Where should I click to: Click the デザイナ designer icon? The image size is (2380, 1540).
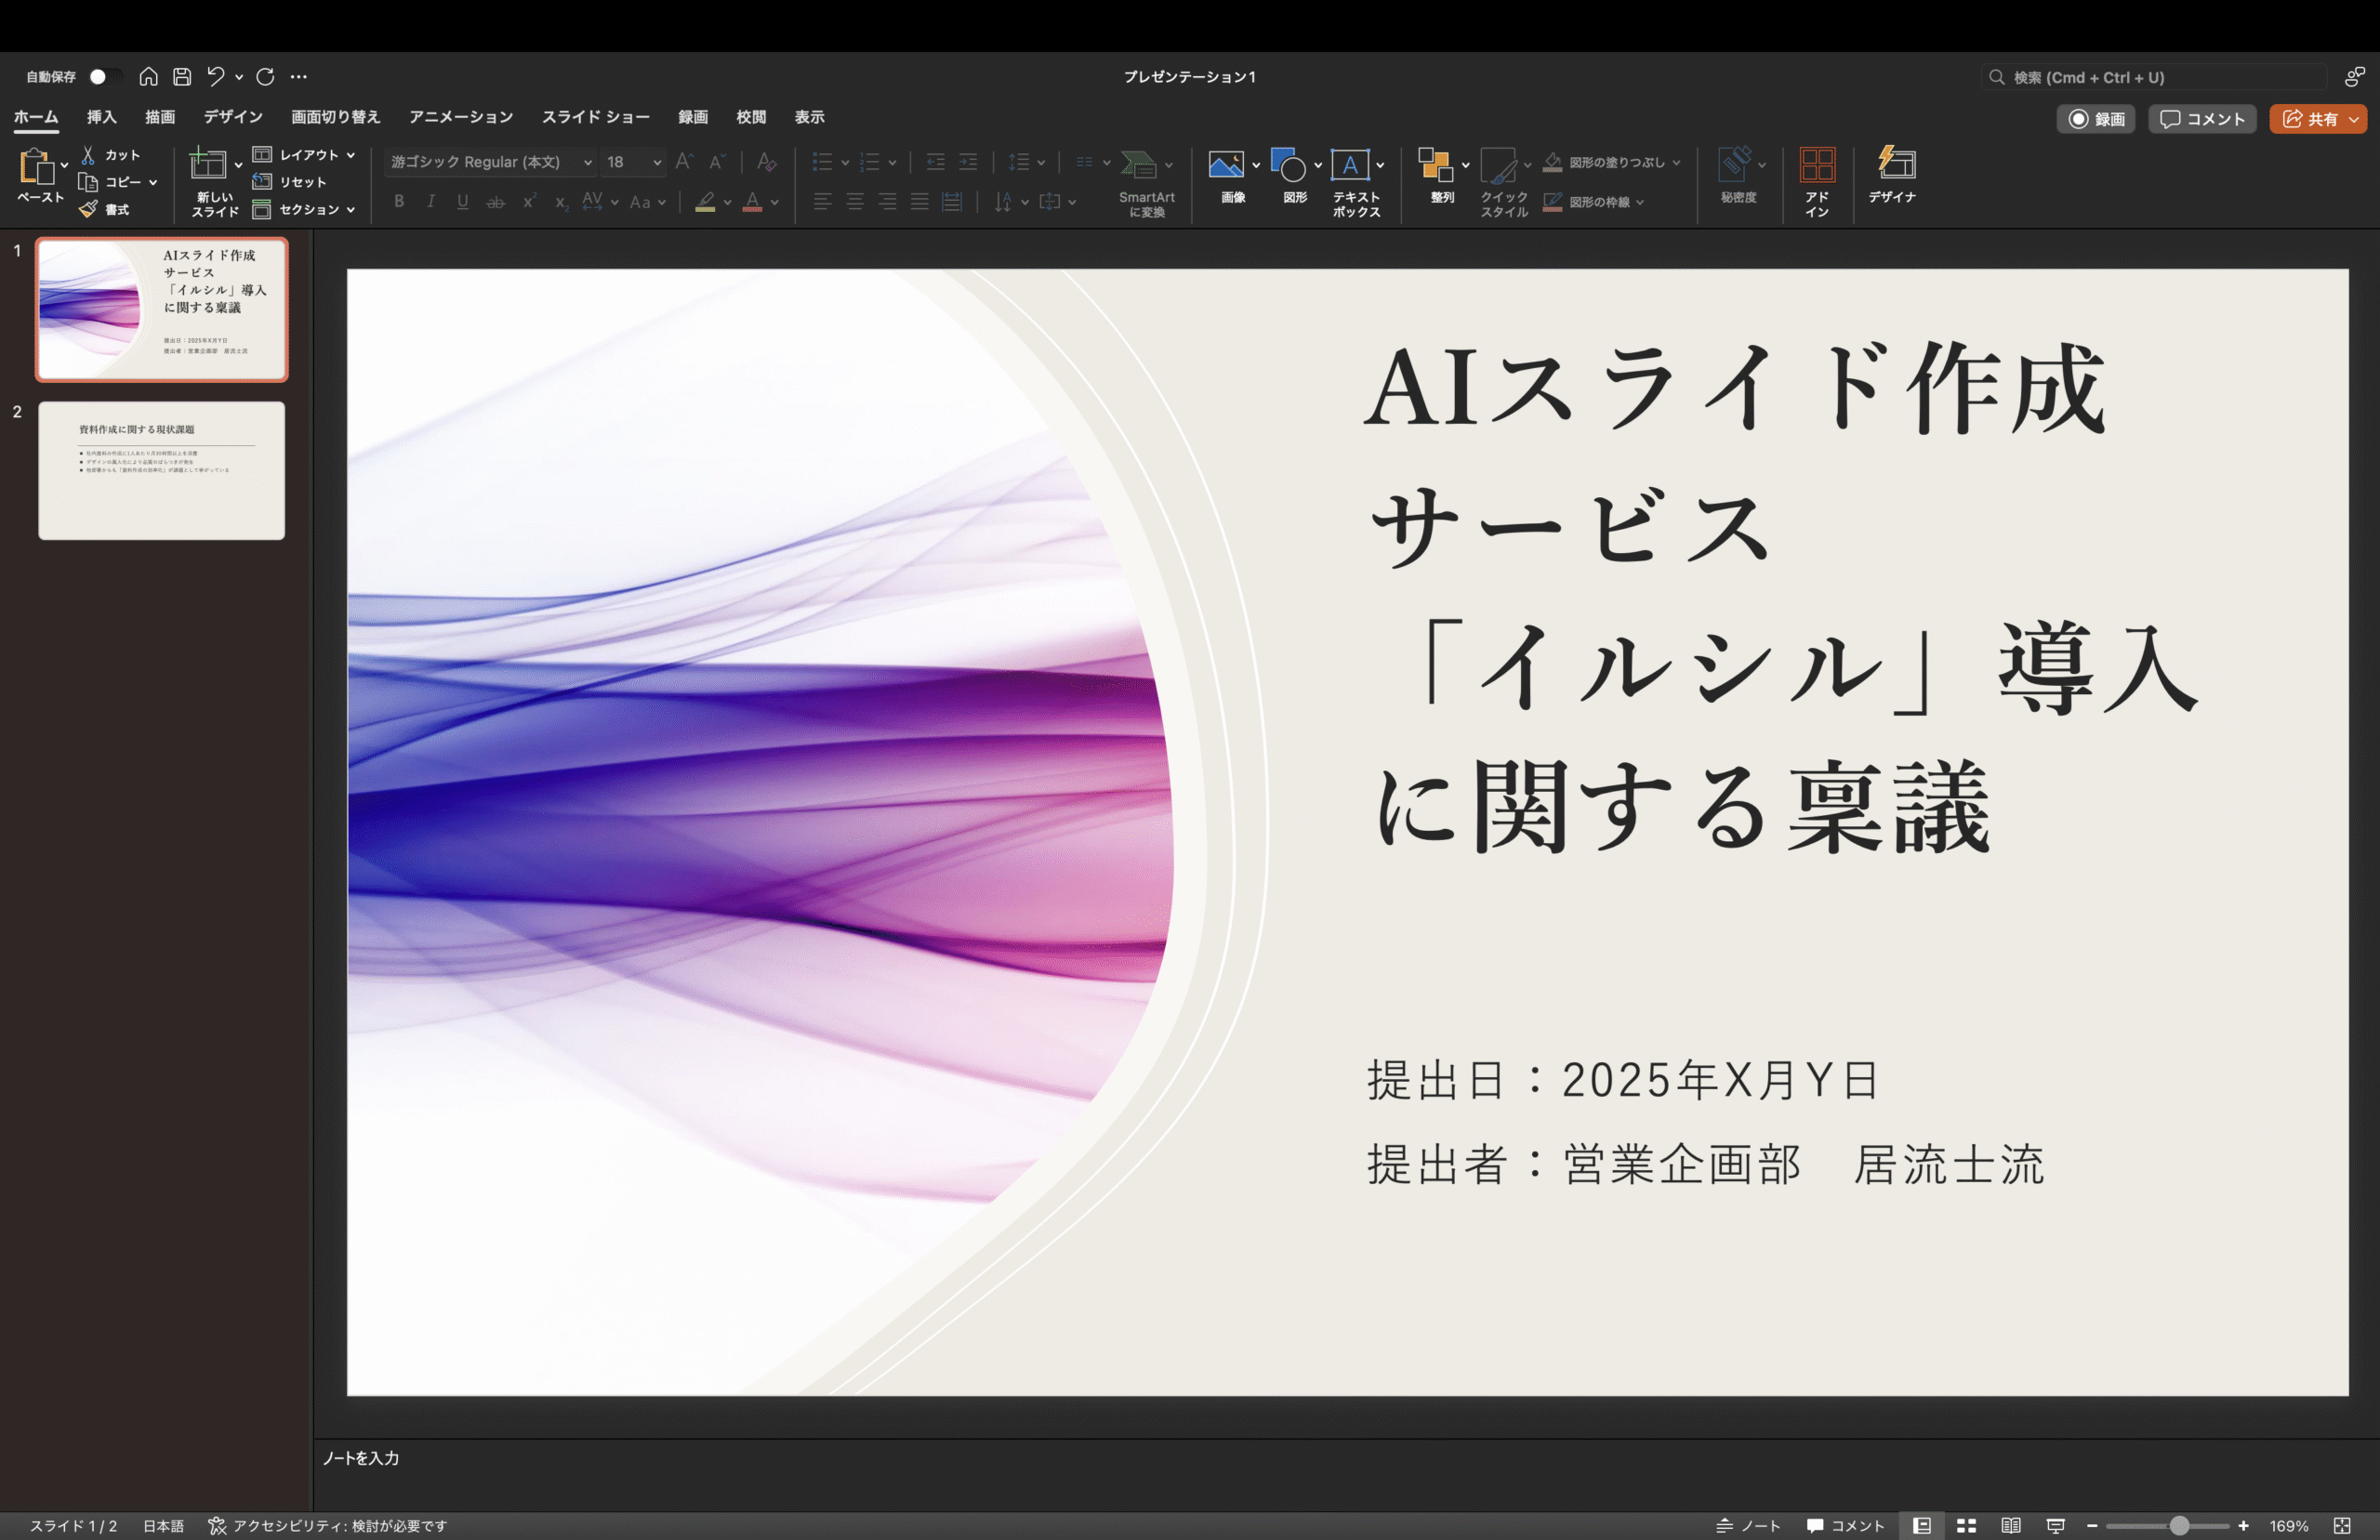1895,164
